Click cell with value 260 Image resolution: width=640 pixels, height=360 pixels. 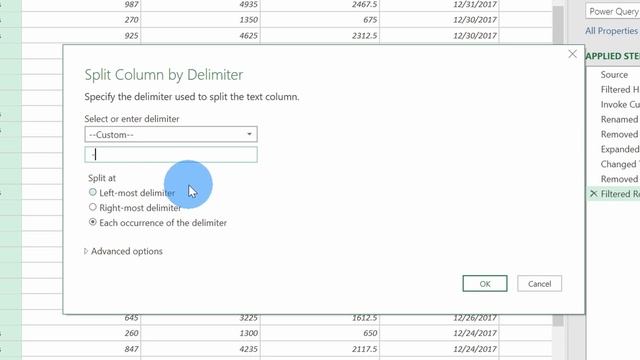(81, 333)
